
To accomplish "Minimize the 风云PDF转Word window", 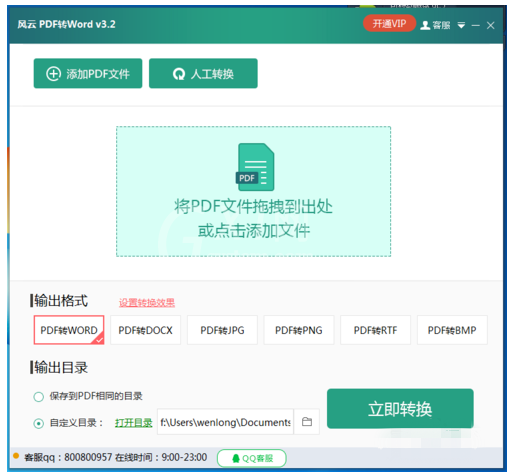I will tap(476, 25).
